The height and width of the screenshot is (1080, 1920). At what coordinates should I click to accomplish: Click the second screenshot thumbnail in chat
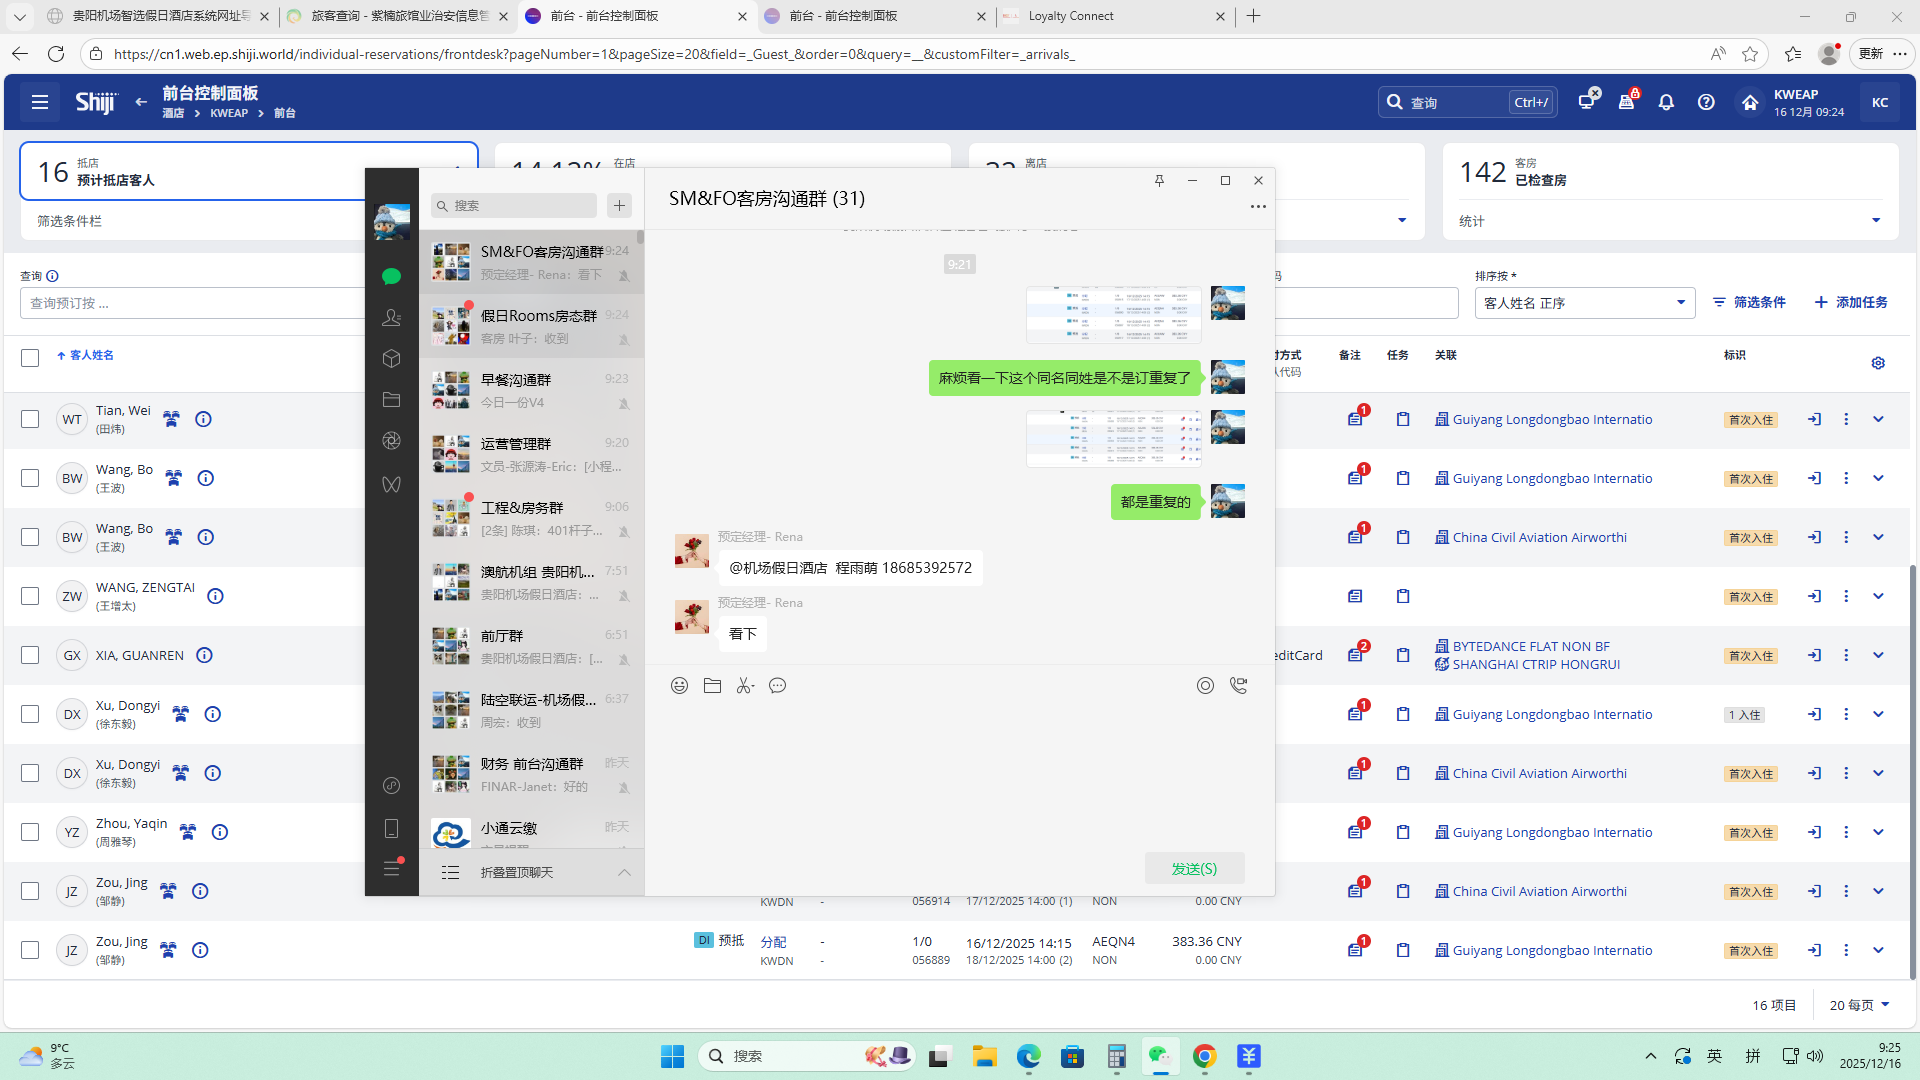[1113, 438]
